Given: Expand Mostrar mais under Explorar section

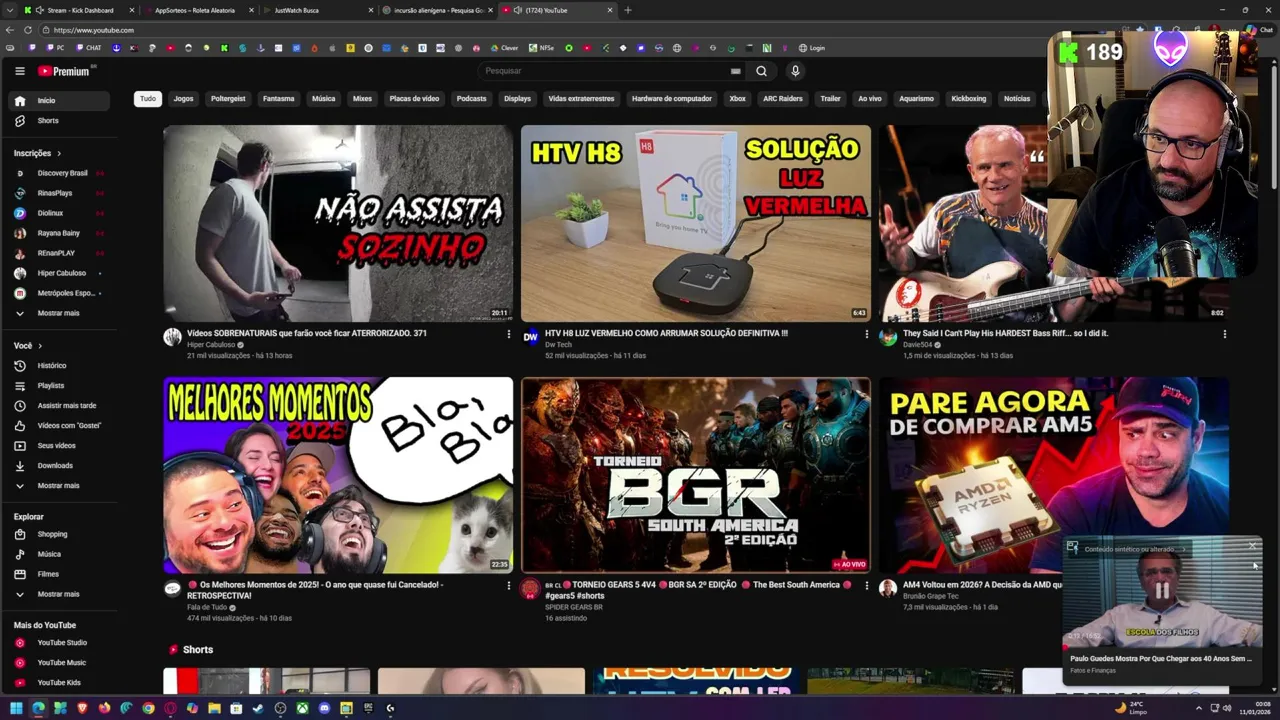Looking at the screenshot, I should pos(60,594).
